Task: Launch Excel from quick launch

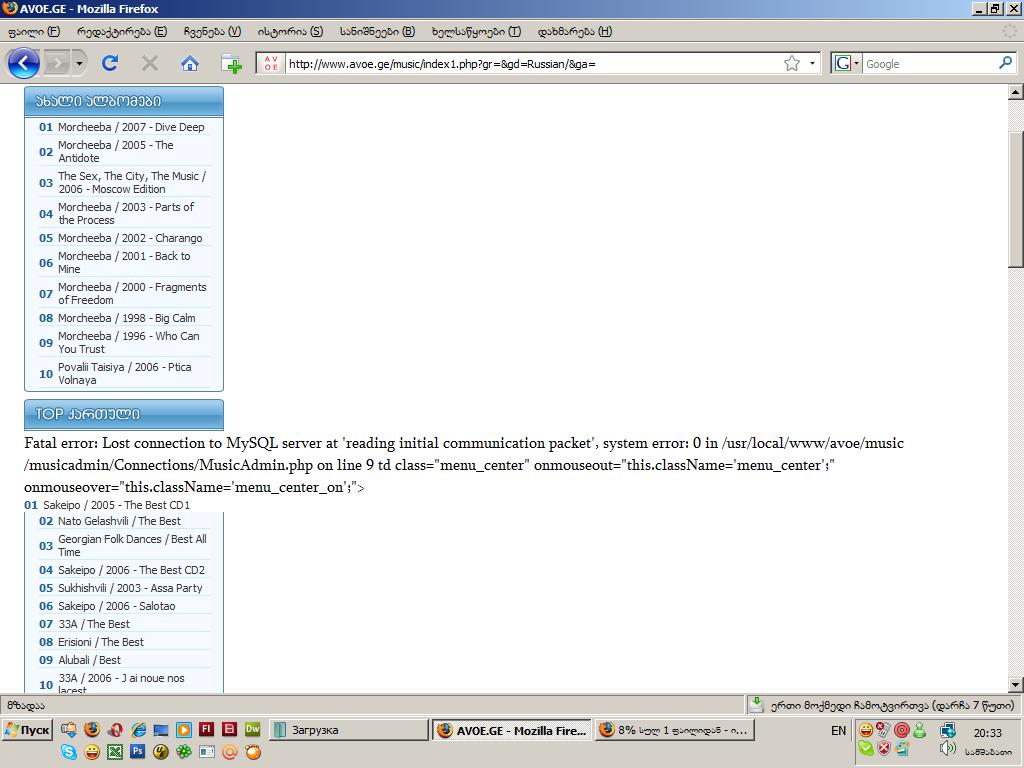Action: pos(115,752)
